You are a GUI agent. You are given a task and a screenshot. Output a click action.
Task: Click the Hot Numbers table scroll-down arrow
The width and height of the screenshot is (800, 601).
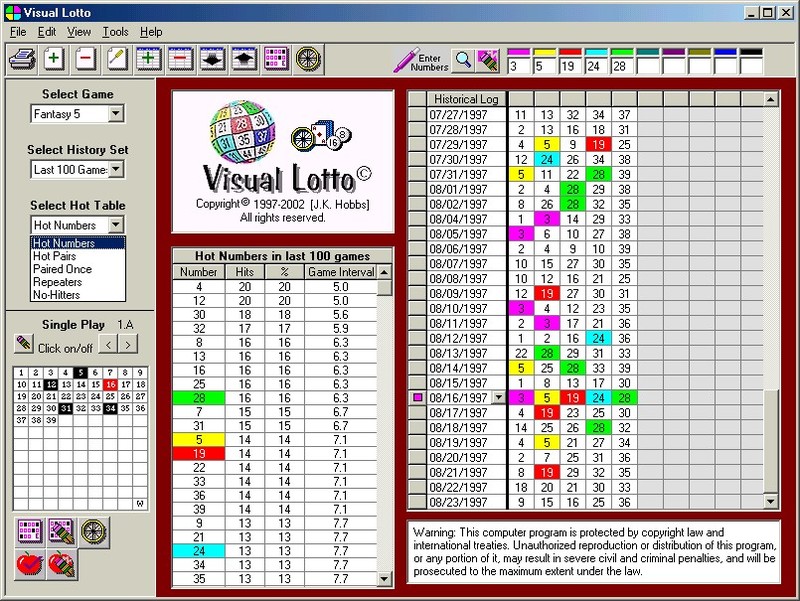[384, 579]
